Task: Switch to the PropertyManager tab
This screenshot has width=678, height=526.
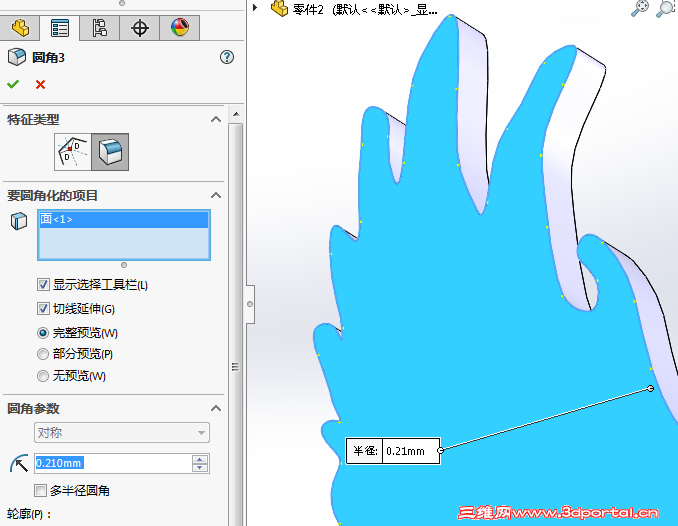Action: point(60,28)
